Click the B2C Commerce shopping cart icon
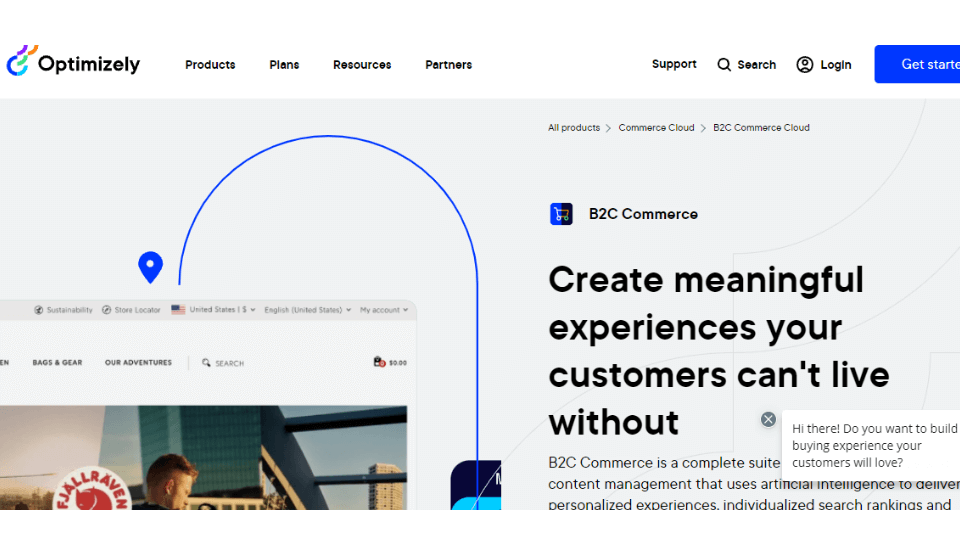 coord(561,214)
